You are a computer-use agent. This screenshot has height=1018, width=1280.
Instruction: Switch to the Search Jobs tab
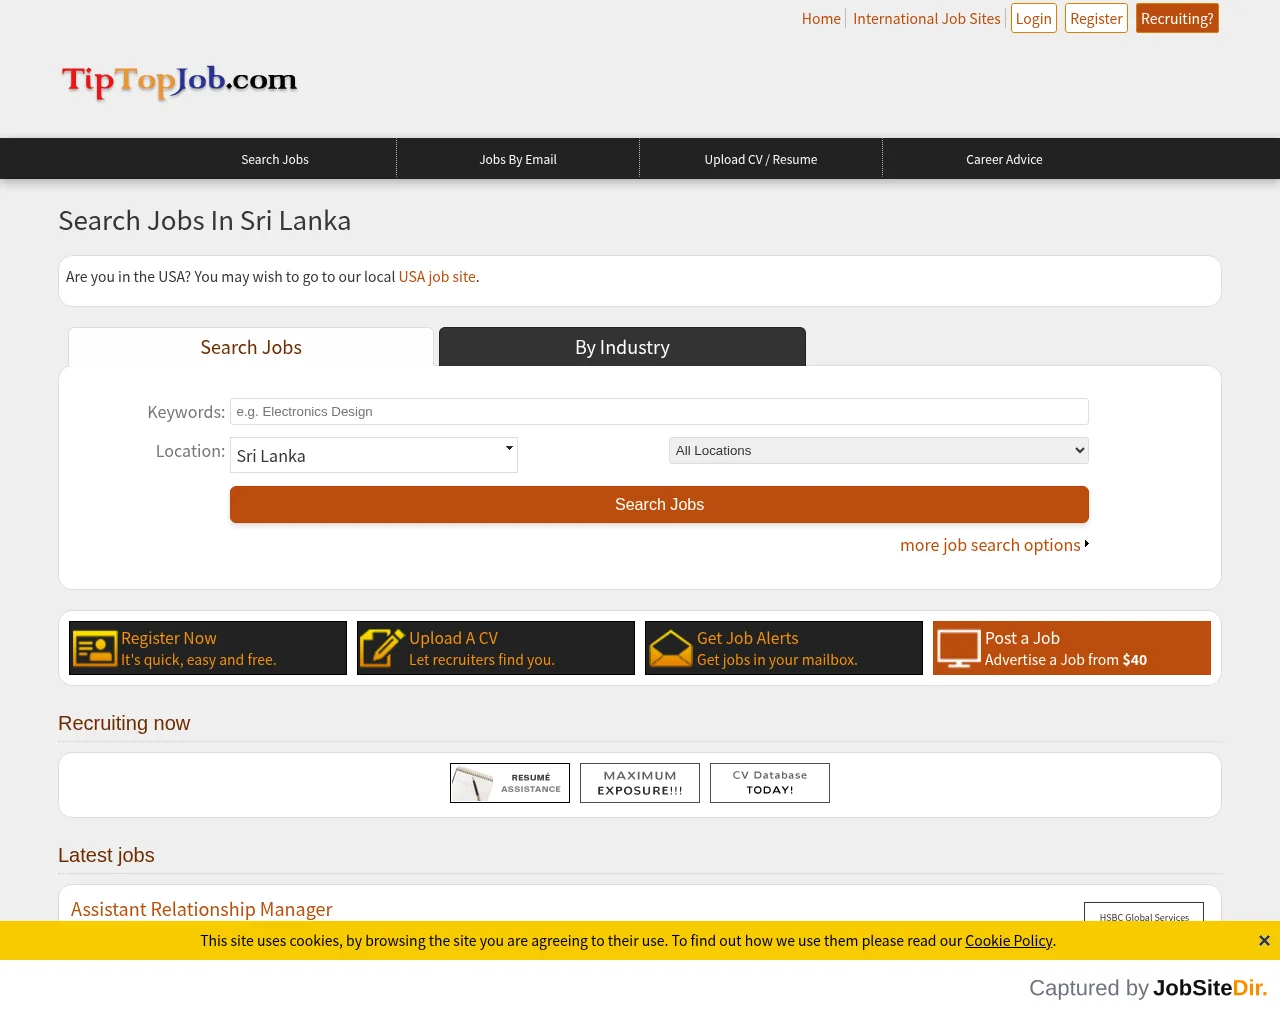251,347
